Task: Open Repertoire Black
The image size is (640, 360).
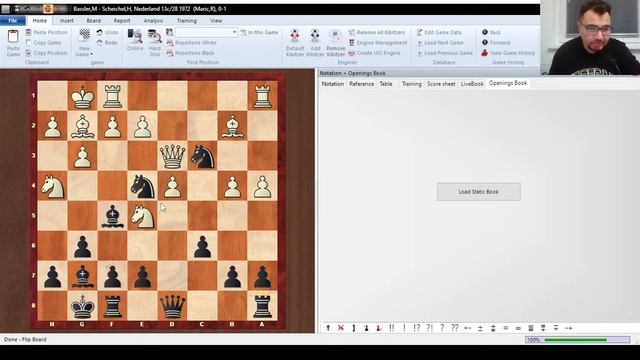Action: pyautogui.click(x=190, y=53)
